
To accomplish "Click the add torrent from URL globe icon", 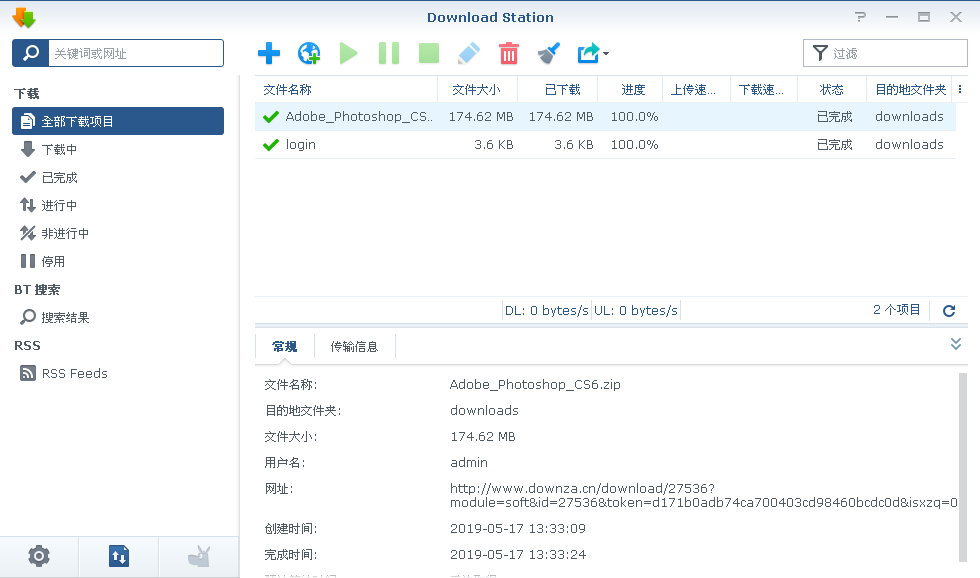I will click(309, 53).
